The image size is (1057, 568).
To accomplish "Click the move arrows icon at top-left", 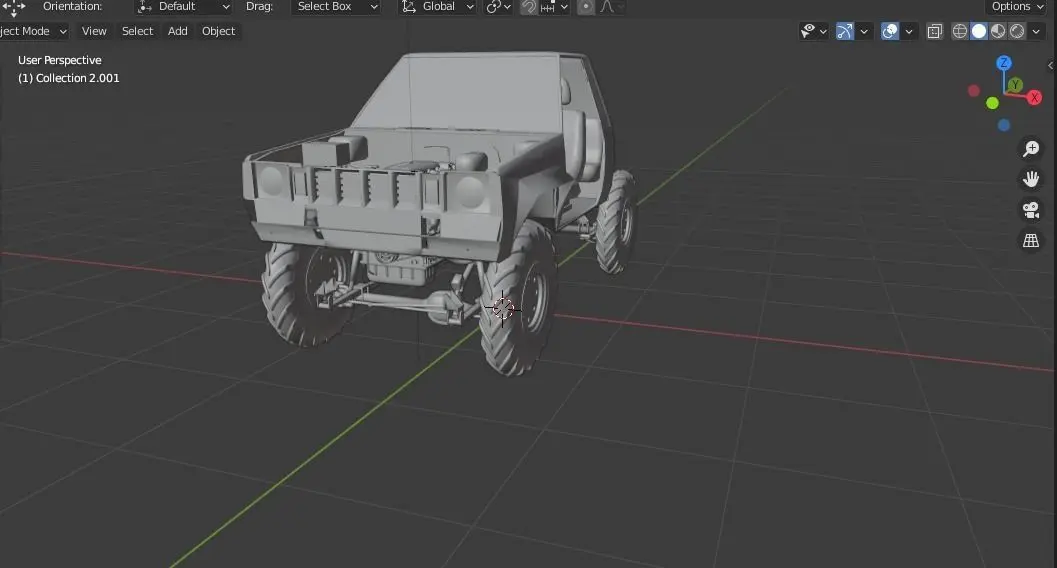I will [x=13, y=7].
